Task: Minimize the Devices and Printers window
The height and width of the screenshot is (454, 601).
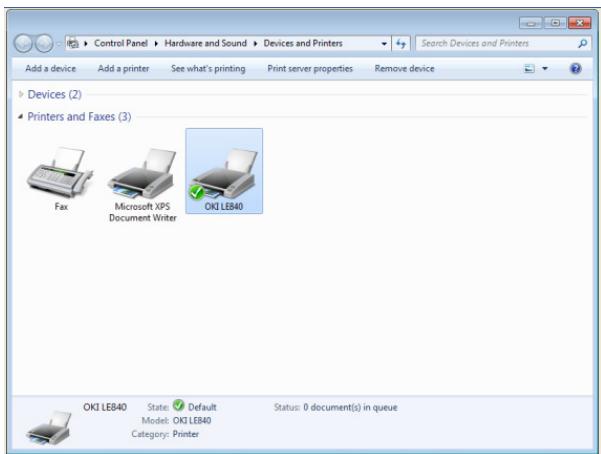Action: pyautogui.click(x=530, y=23)
